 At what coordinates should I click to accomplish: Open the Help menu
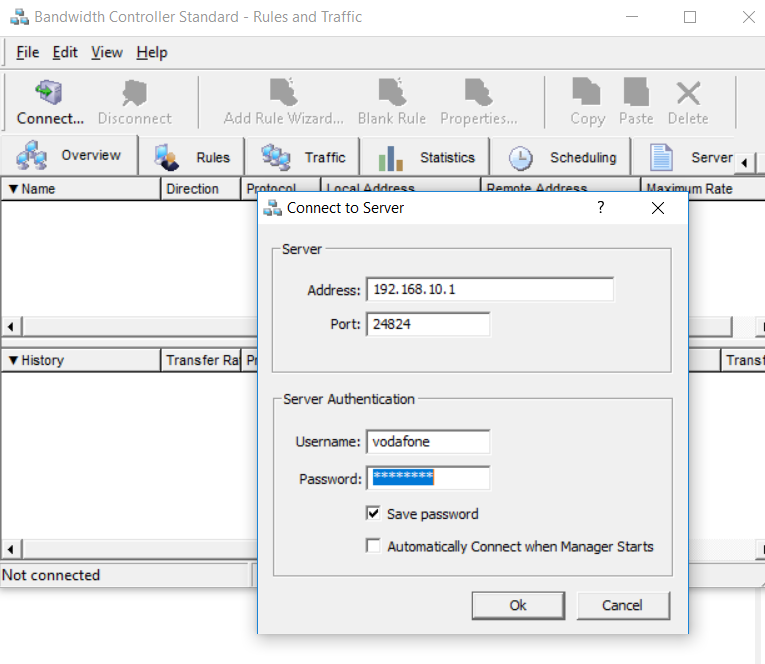coord(152,52)
